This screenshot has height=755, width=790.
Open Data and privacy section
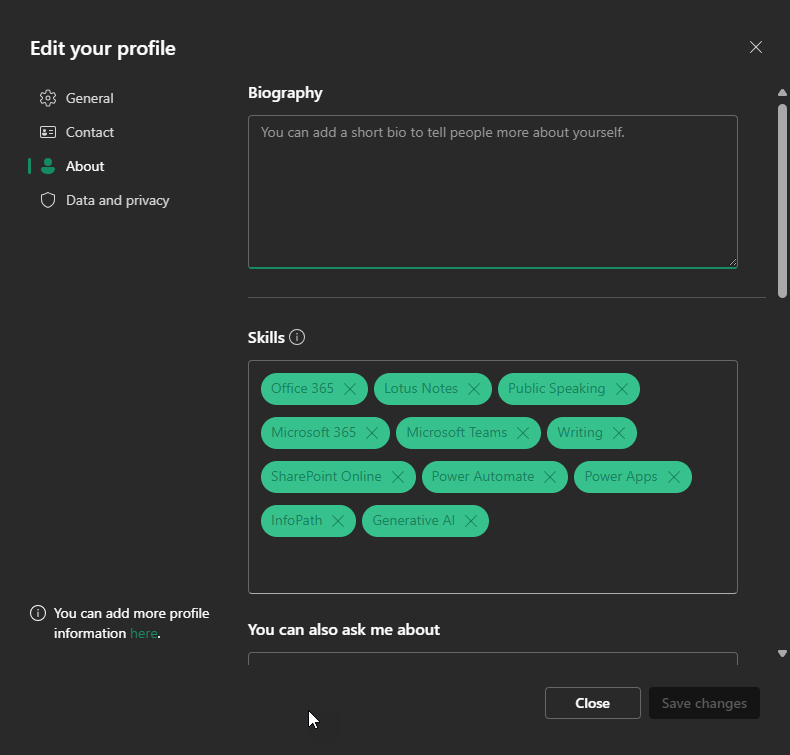pyautogui.click(x=117, y=200)
